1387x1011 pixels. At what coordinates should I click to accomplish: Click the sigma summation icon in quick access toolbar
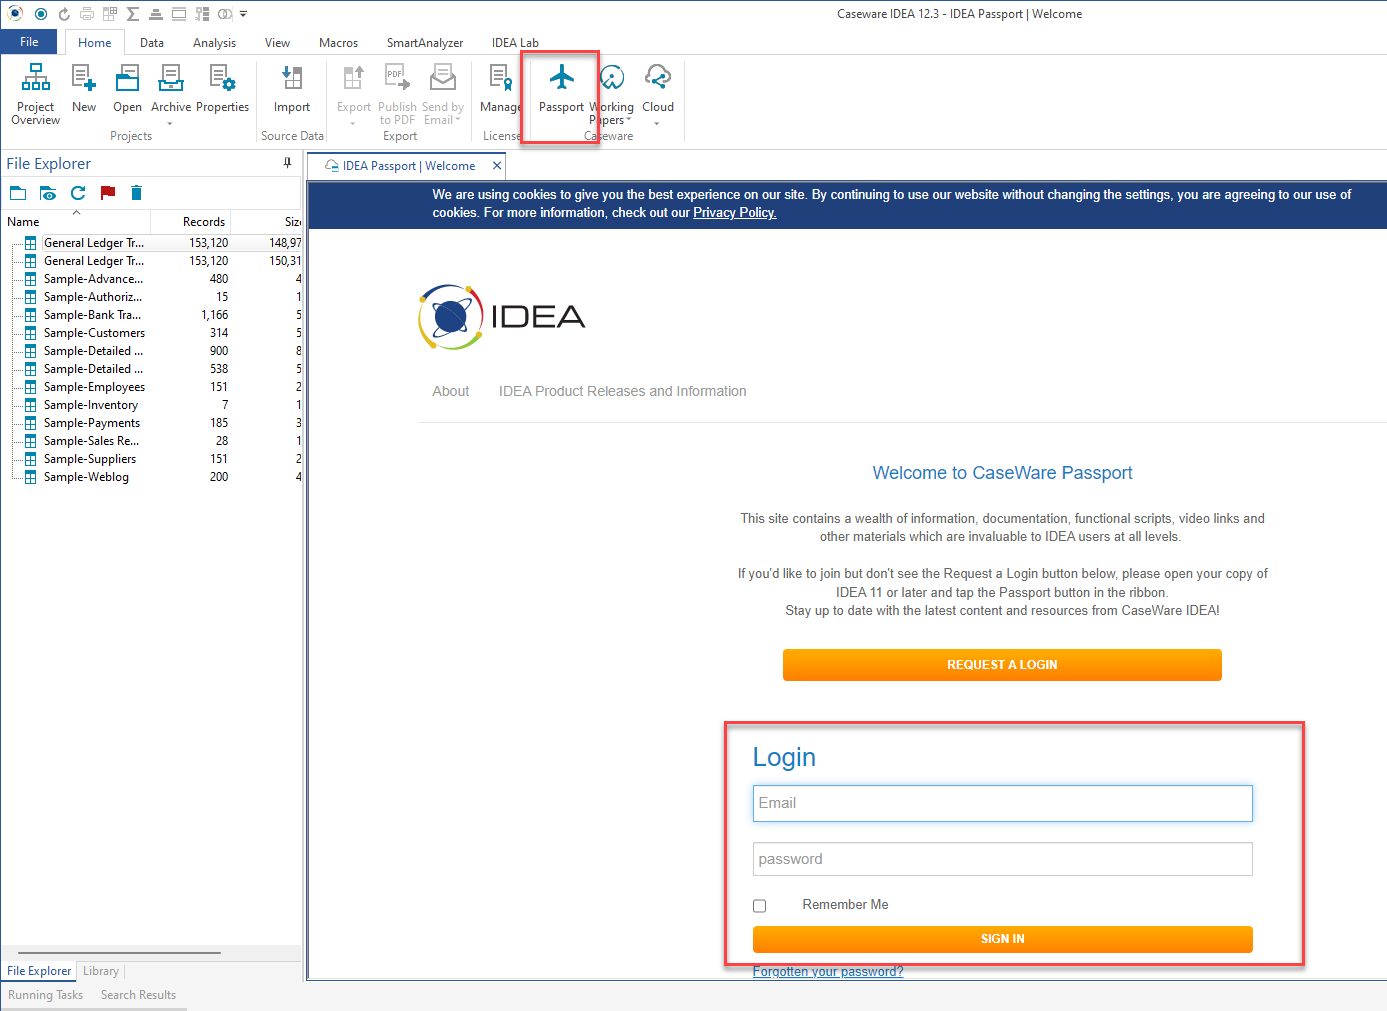[132, 14]
